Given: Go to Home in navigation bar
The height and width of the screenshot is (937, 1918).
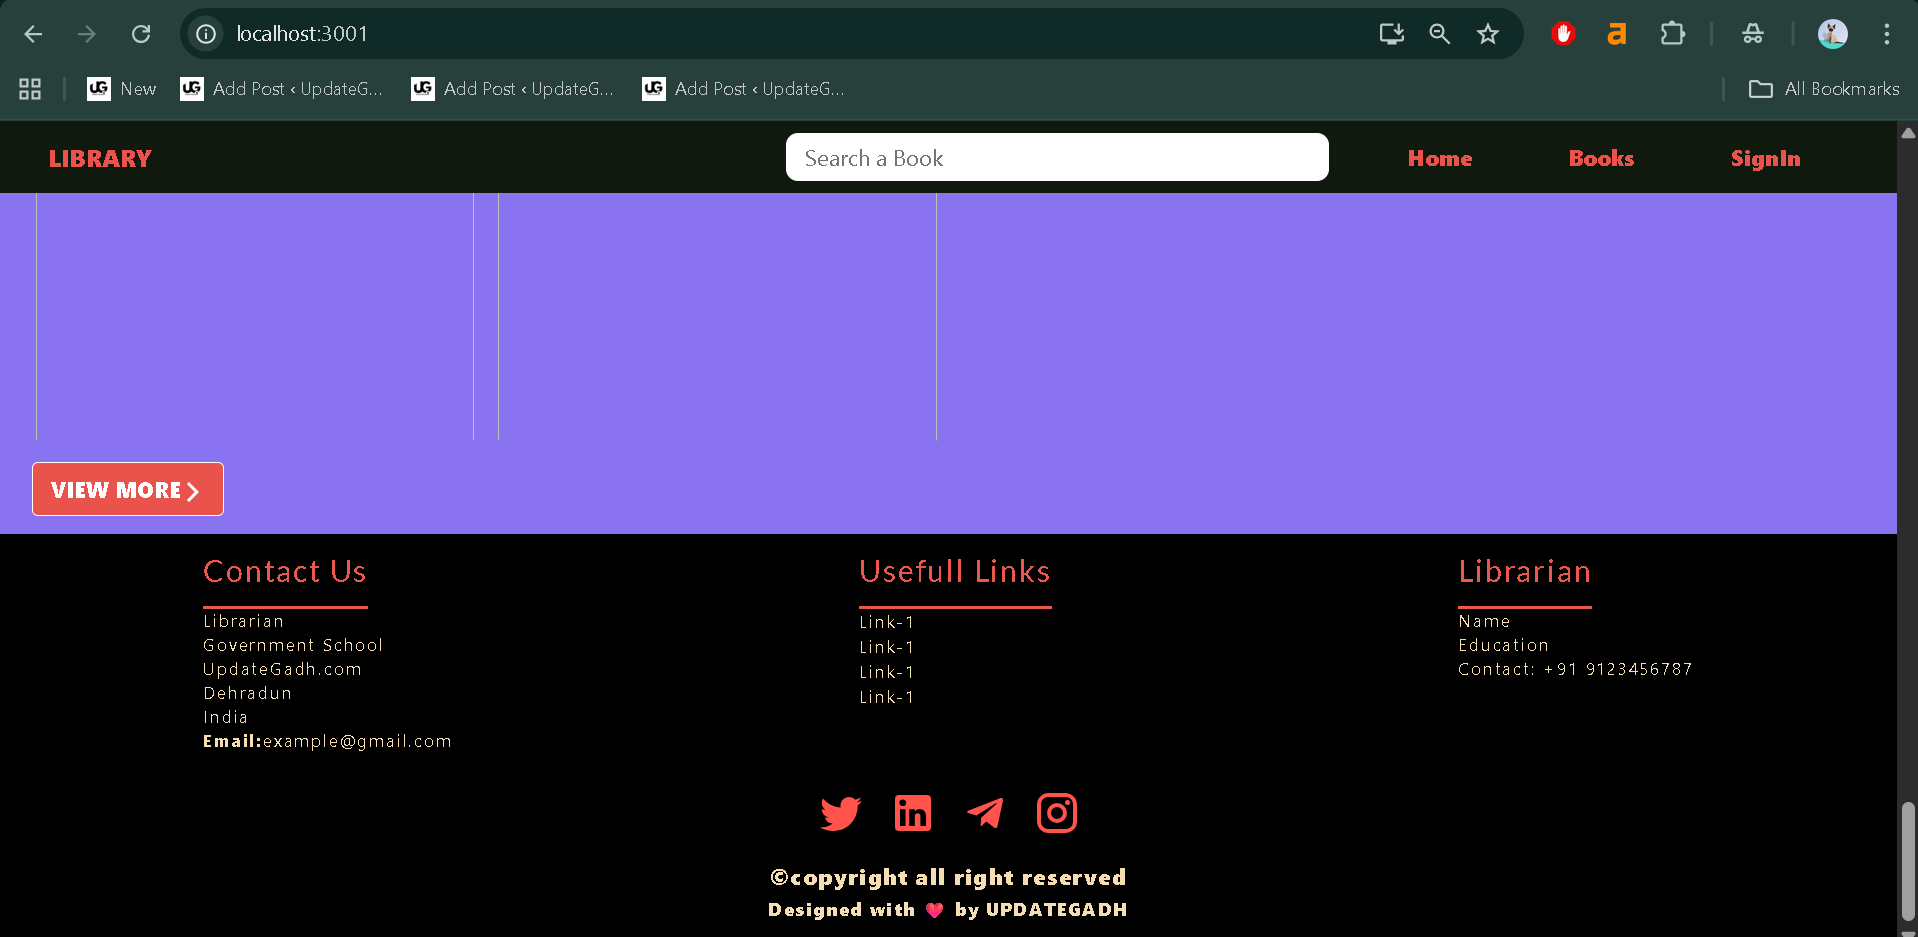Looking at the screenshot, I should click(x=1439, y=158).
